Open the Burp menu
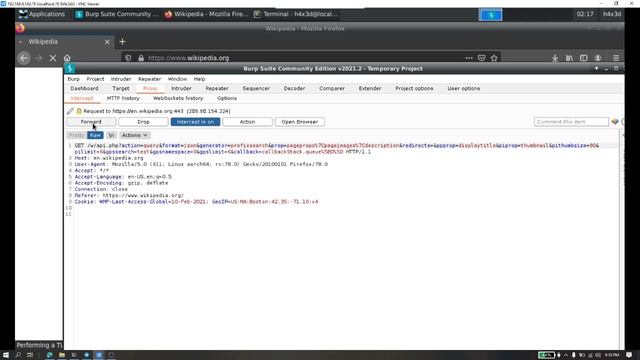 73,79
